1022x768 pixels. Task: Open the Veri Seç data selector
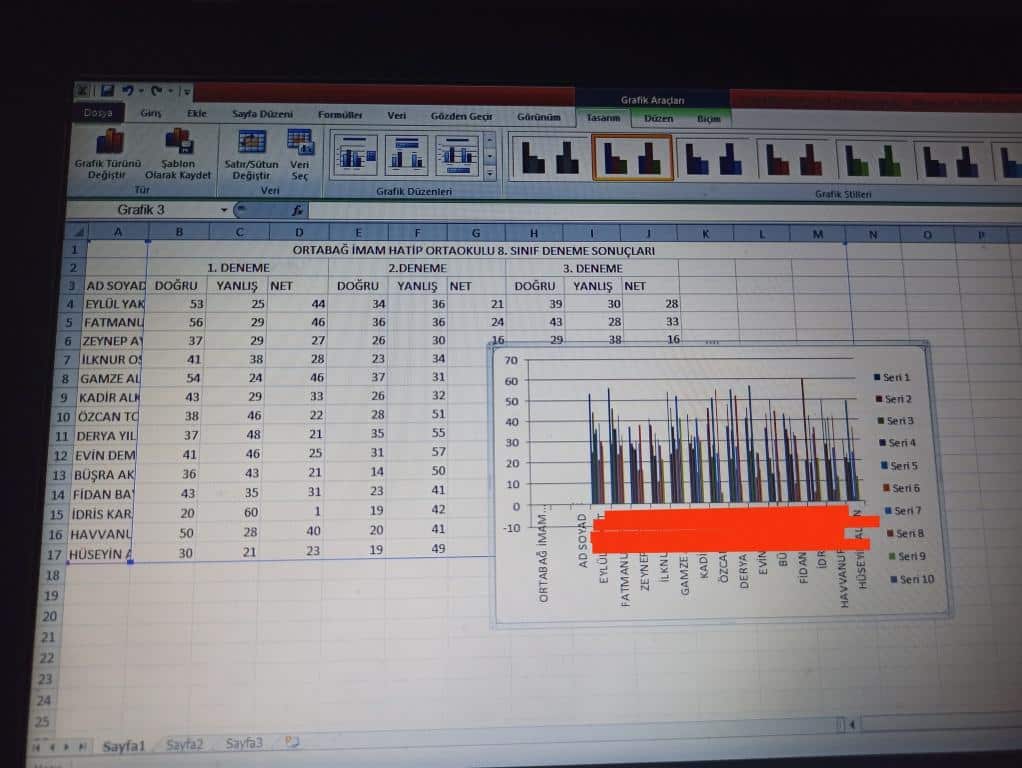(300, 141)
